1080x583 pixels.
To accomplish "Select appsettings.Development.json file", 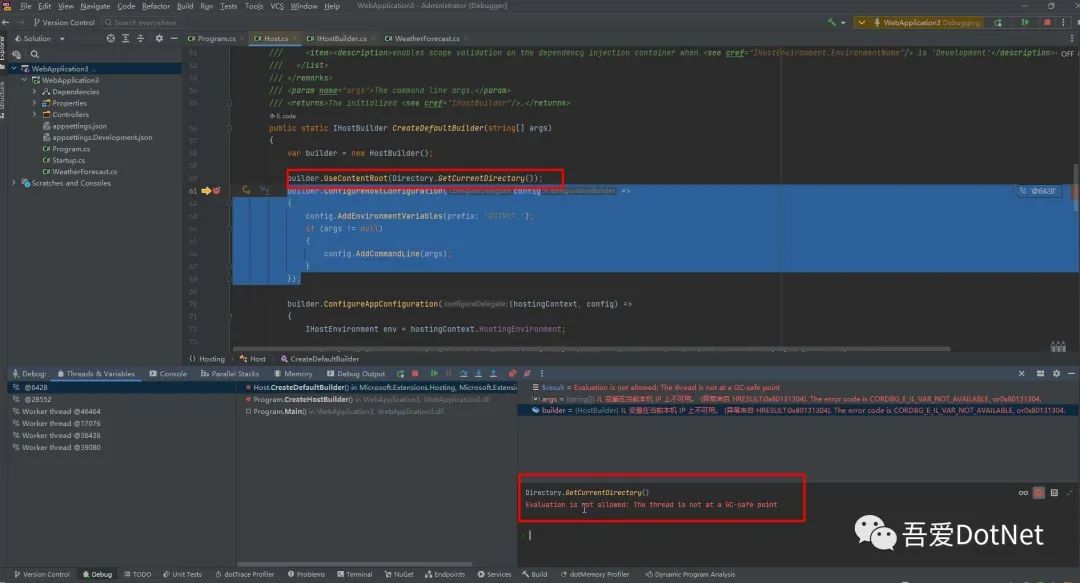I will click(x=97, y=137).
